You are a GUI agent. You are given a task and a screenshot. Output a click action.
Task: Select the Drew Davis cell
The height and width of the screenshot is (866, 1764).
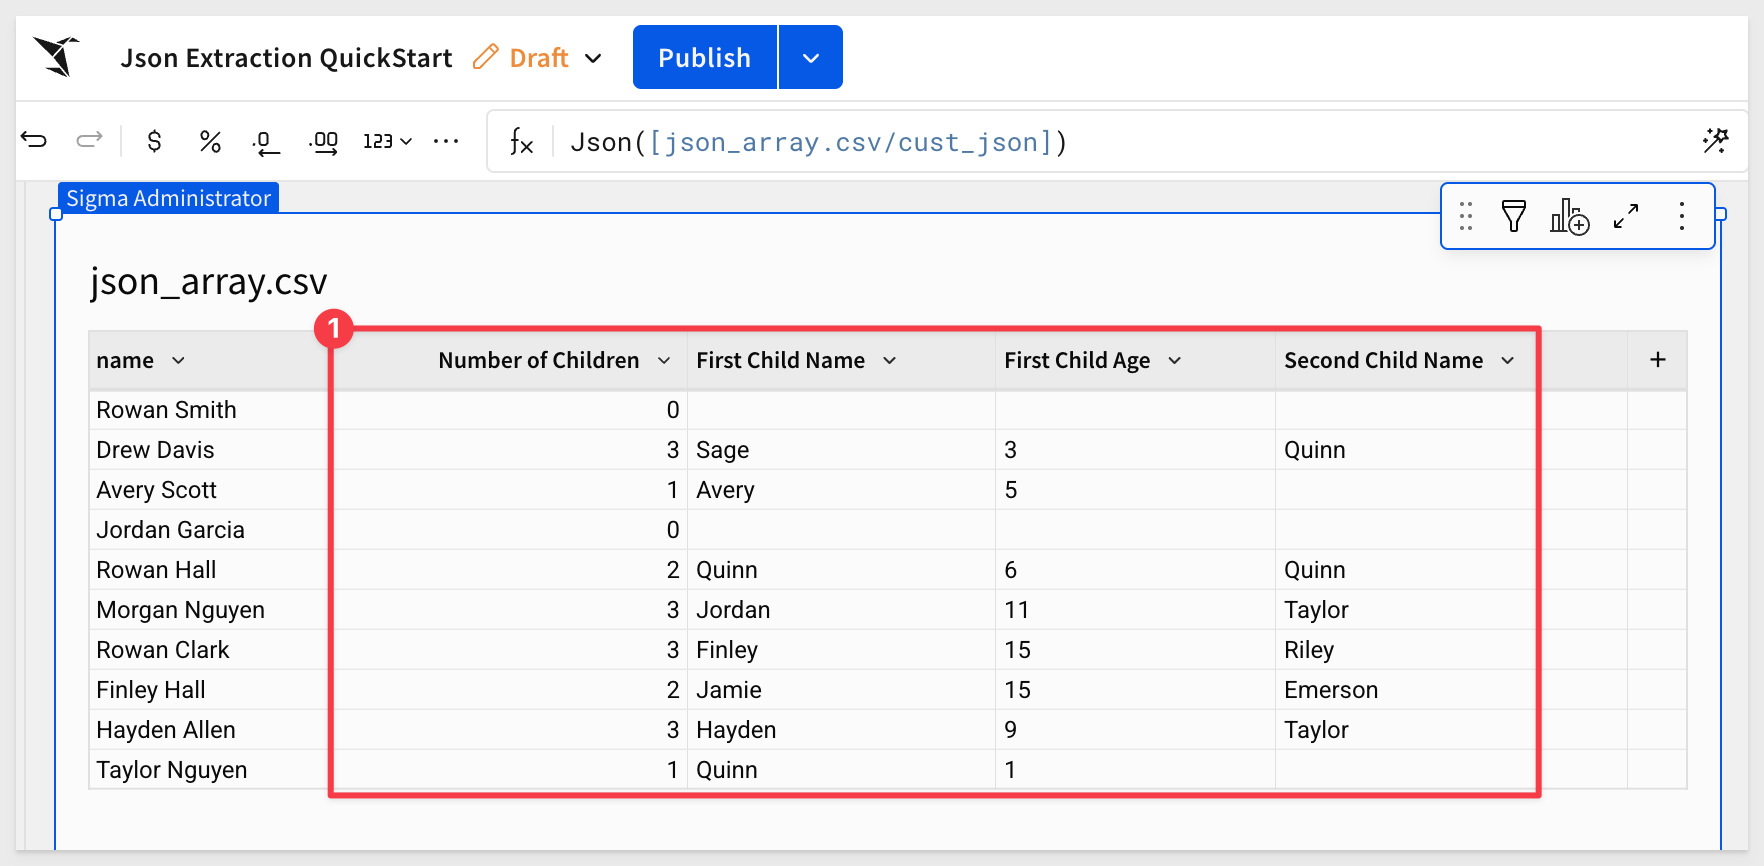click(x=209, y=450)
